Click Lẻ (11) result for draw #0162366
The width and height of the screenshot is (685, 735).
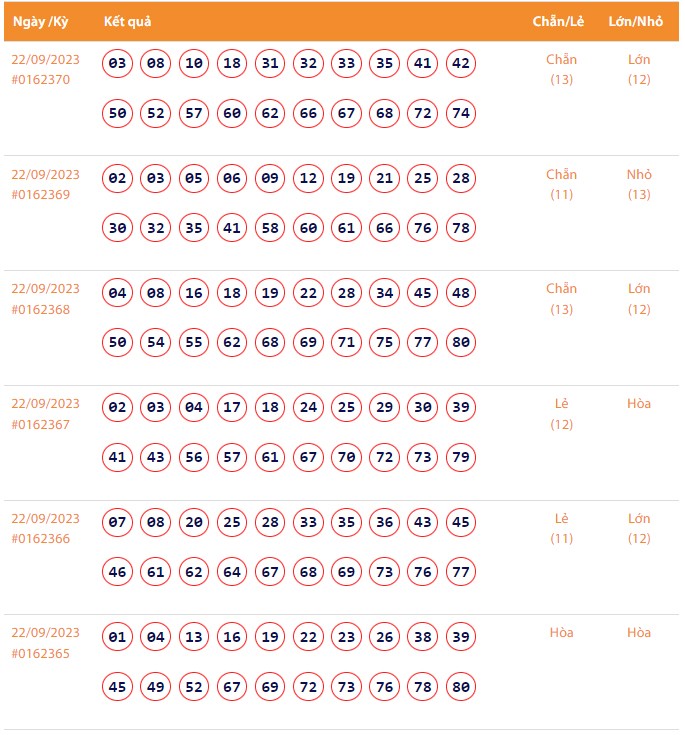(x=561, y=528)
